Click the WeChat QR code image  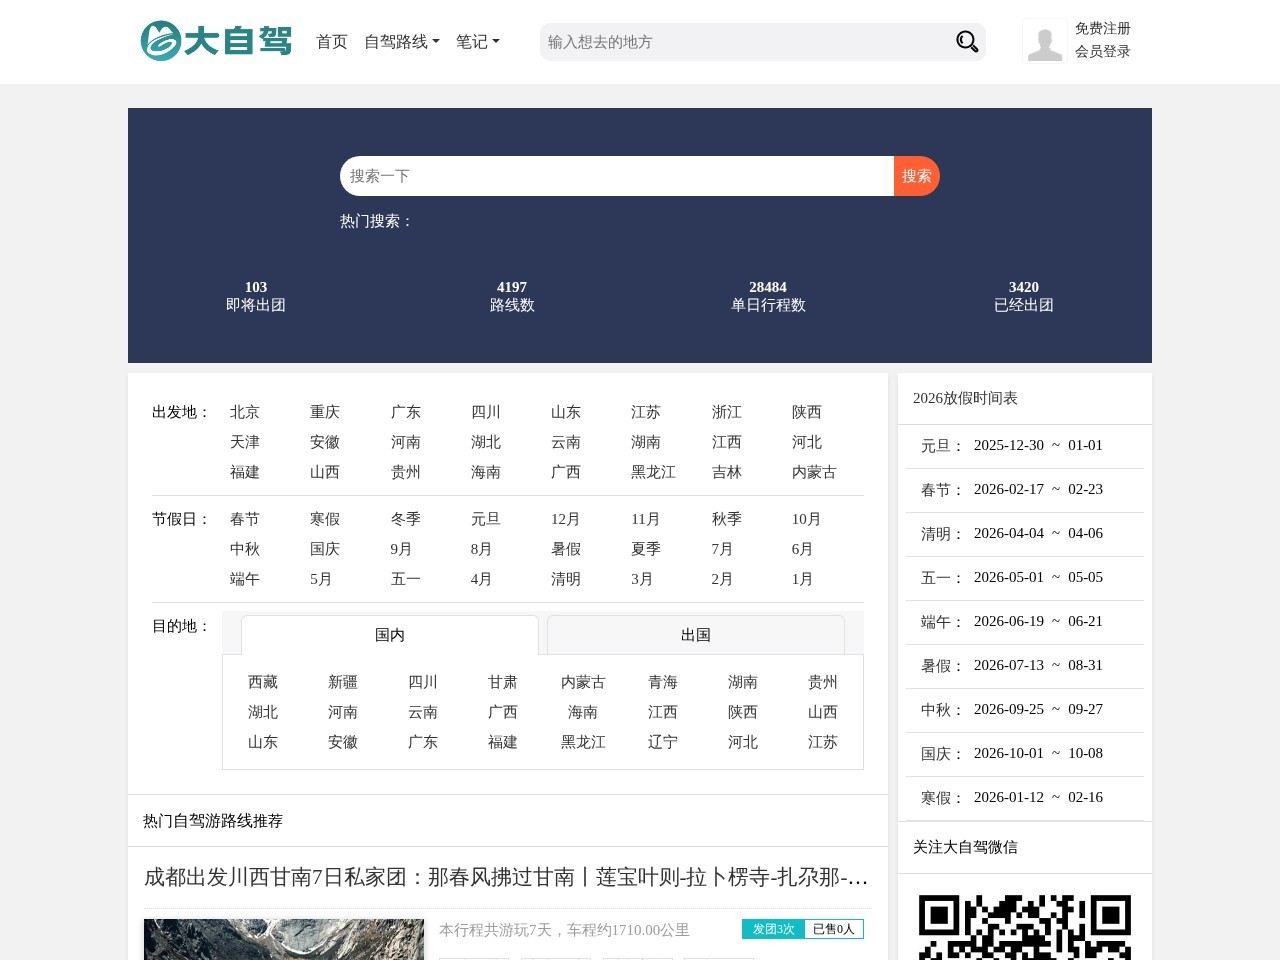coord(1024,928)
